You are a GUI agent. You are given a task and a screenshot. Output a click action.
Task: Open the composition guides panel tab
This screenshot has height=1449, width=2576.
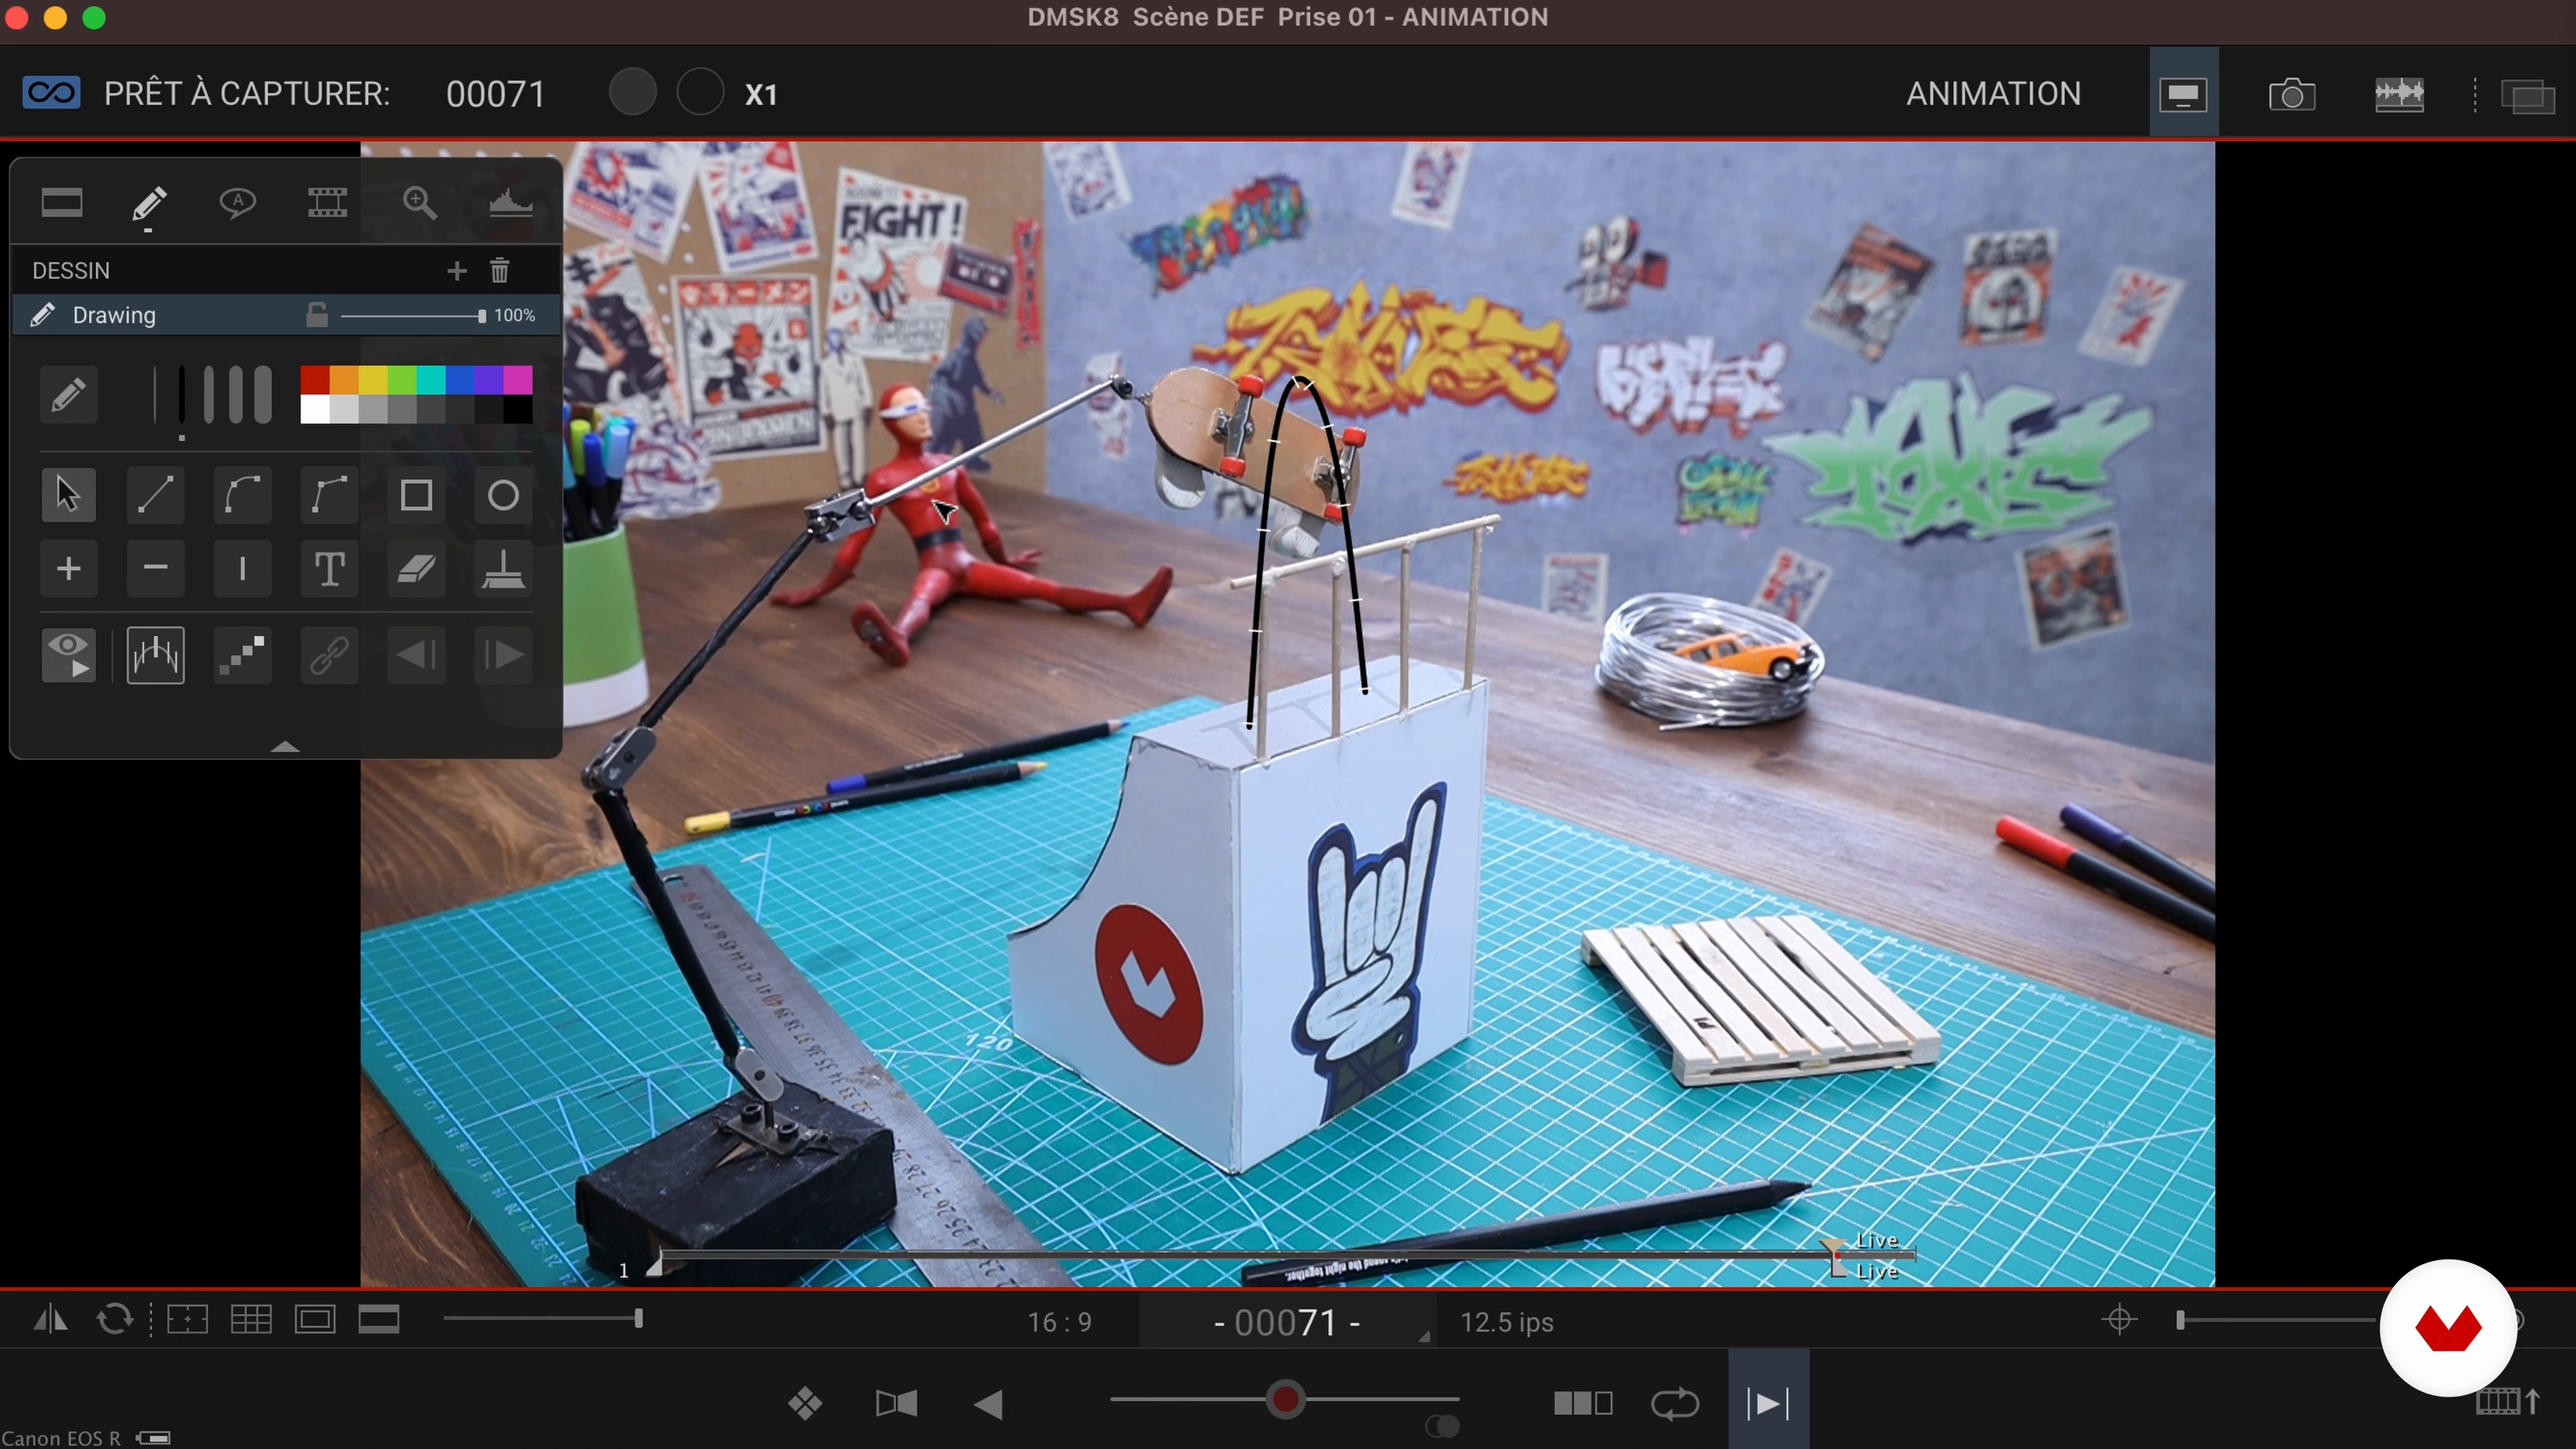pyautogui.click(x=62, y=203)
